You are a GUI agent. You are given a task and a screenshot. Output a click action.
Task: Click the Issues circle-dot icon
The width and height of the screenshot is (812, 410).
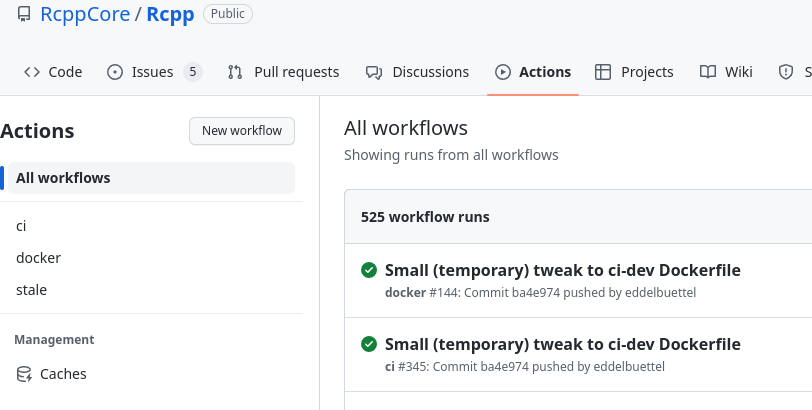click(x=115, y=72)
